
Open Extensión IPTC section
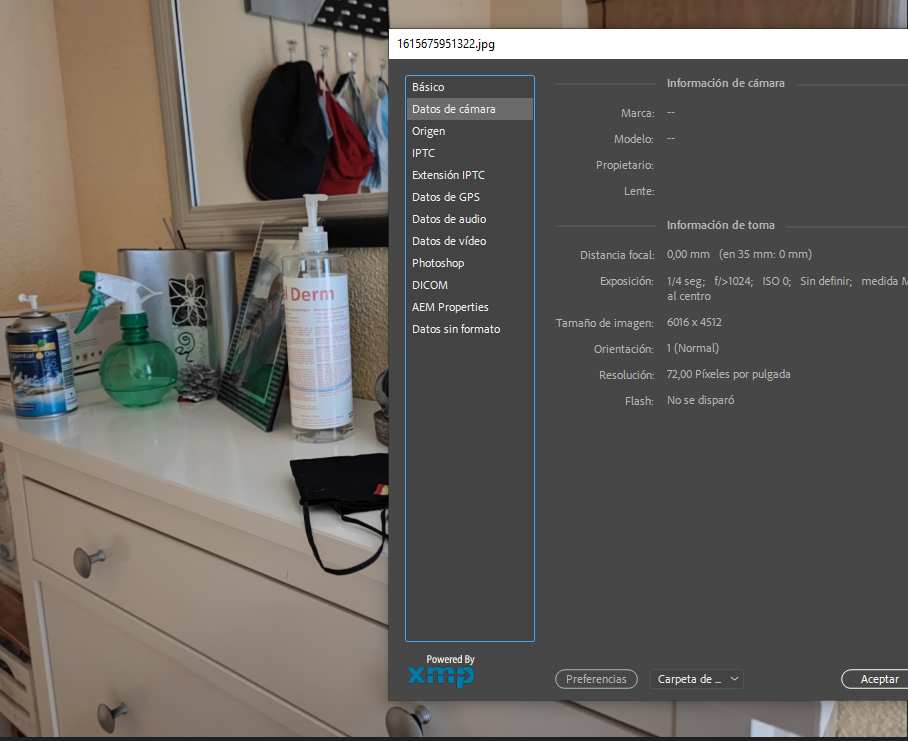pos(469,175)
